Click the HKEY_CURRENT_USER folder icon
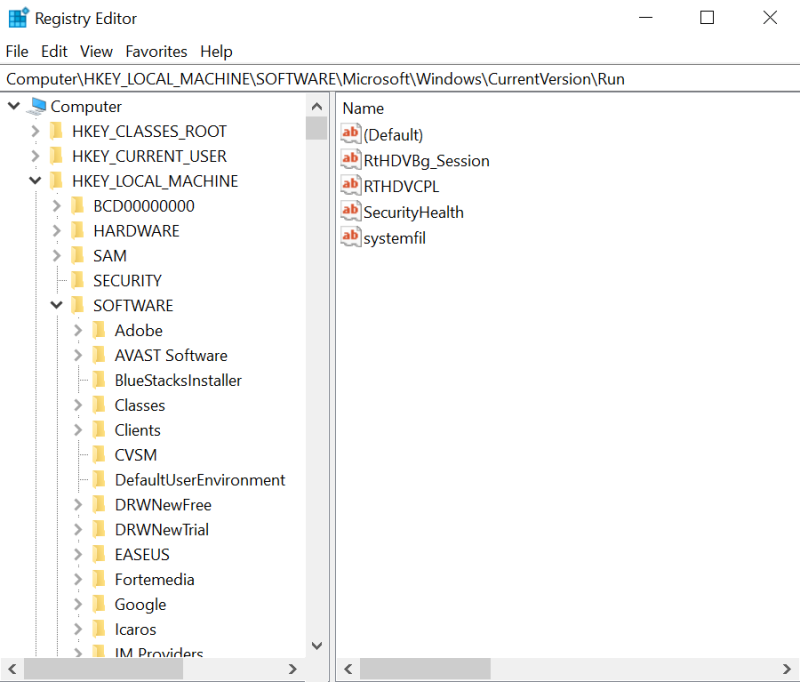 coord(56,156)
